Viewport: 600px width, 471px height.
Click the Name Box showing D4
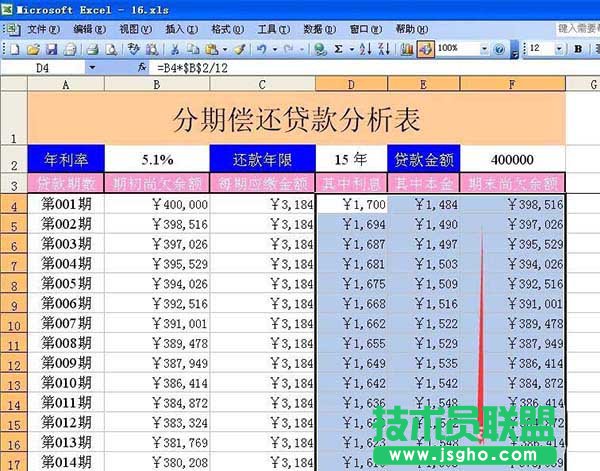[43, 68]
